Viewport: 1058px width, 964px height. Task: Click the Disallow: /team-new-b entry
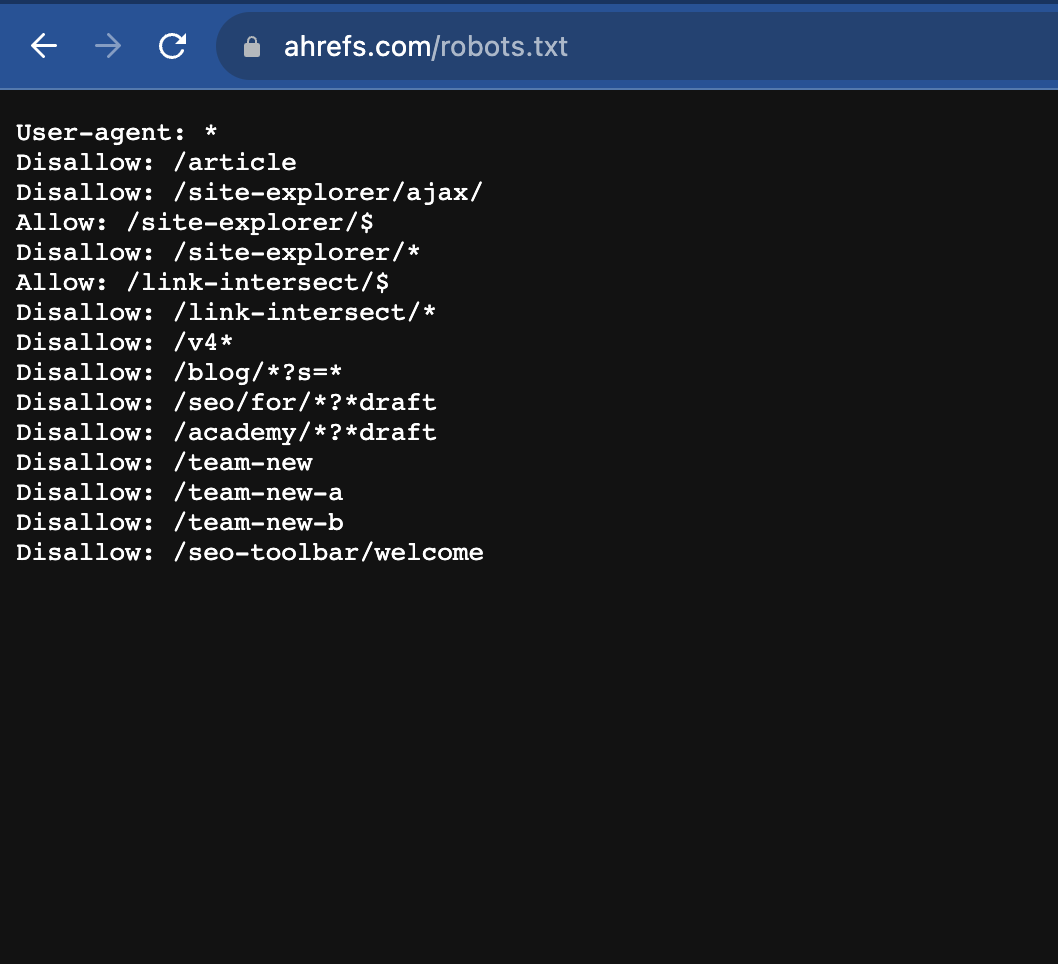(x=178, y=522)
